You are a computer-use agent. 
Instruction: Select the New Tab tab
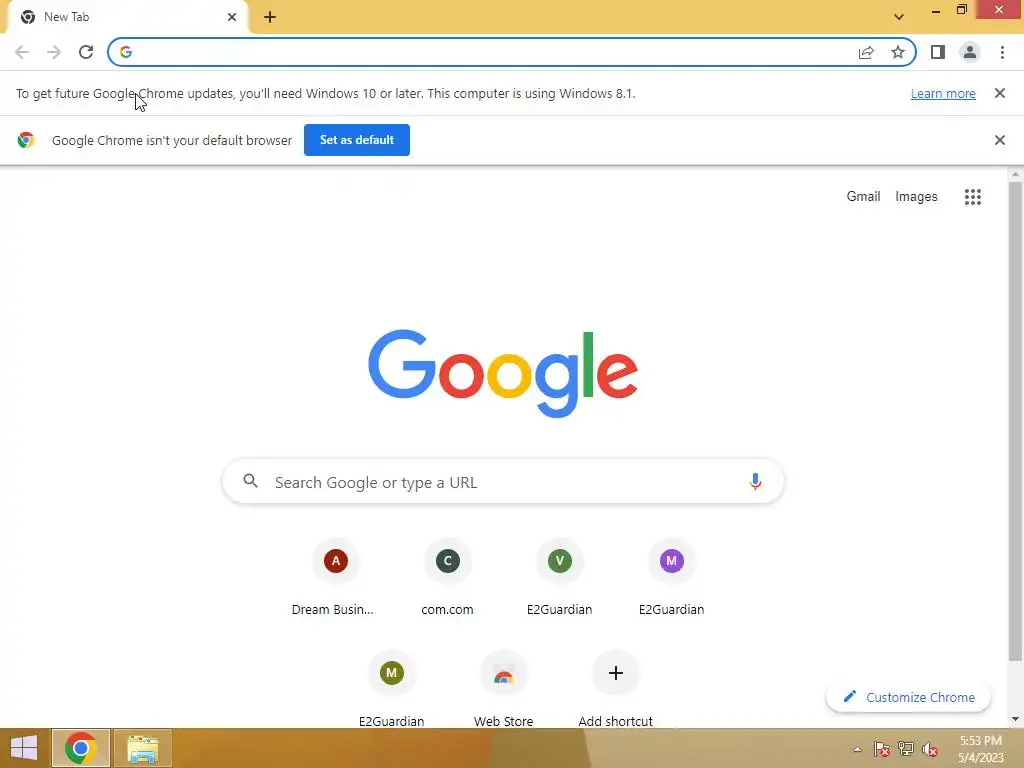click(x=127, y=17)
